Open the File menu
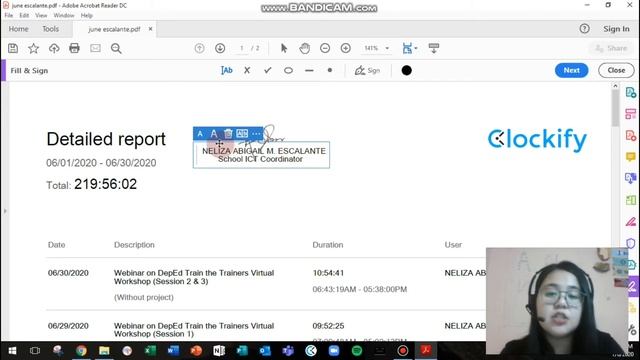This screenshot has height=360, width=640. [9, 16]
